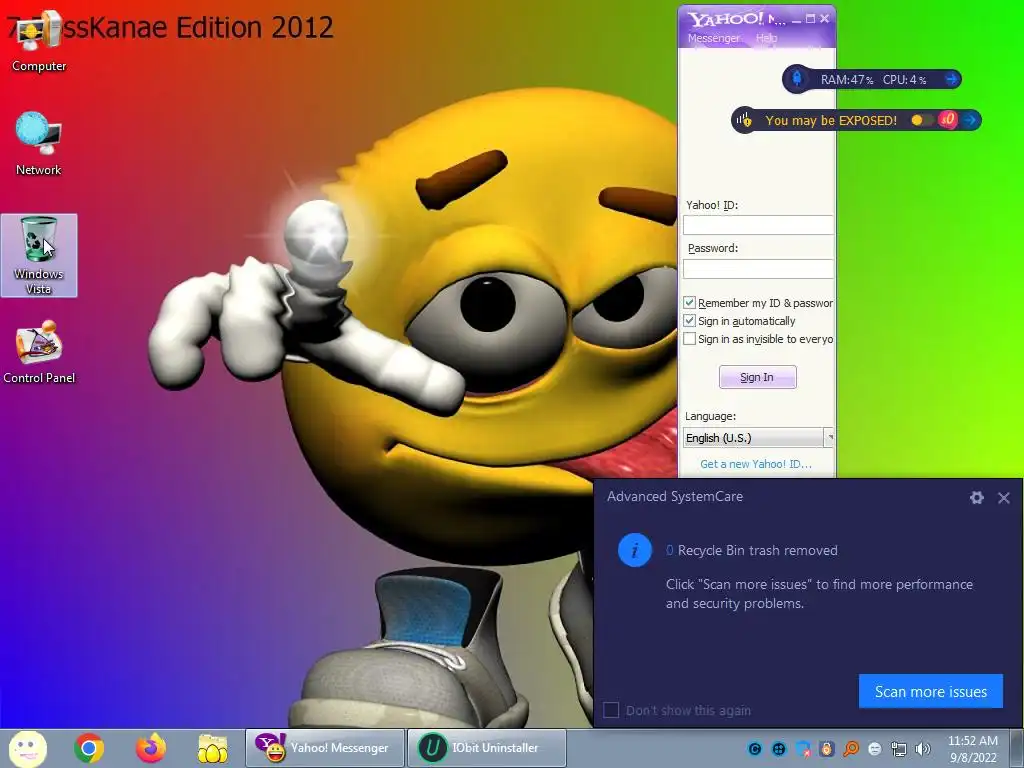This screenshot has height=768, width=1024.
Task: Open the Network desktop icon
Action: pyautogui.click(x=39, y=143)
